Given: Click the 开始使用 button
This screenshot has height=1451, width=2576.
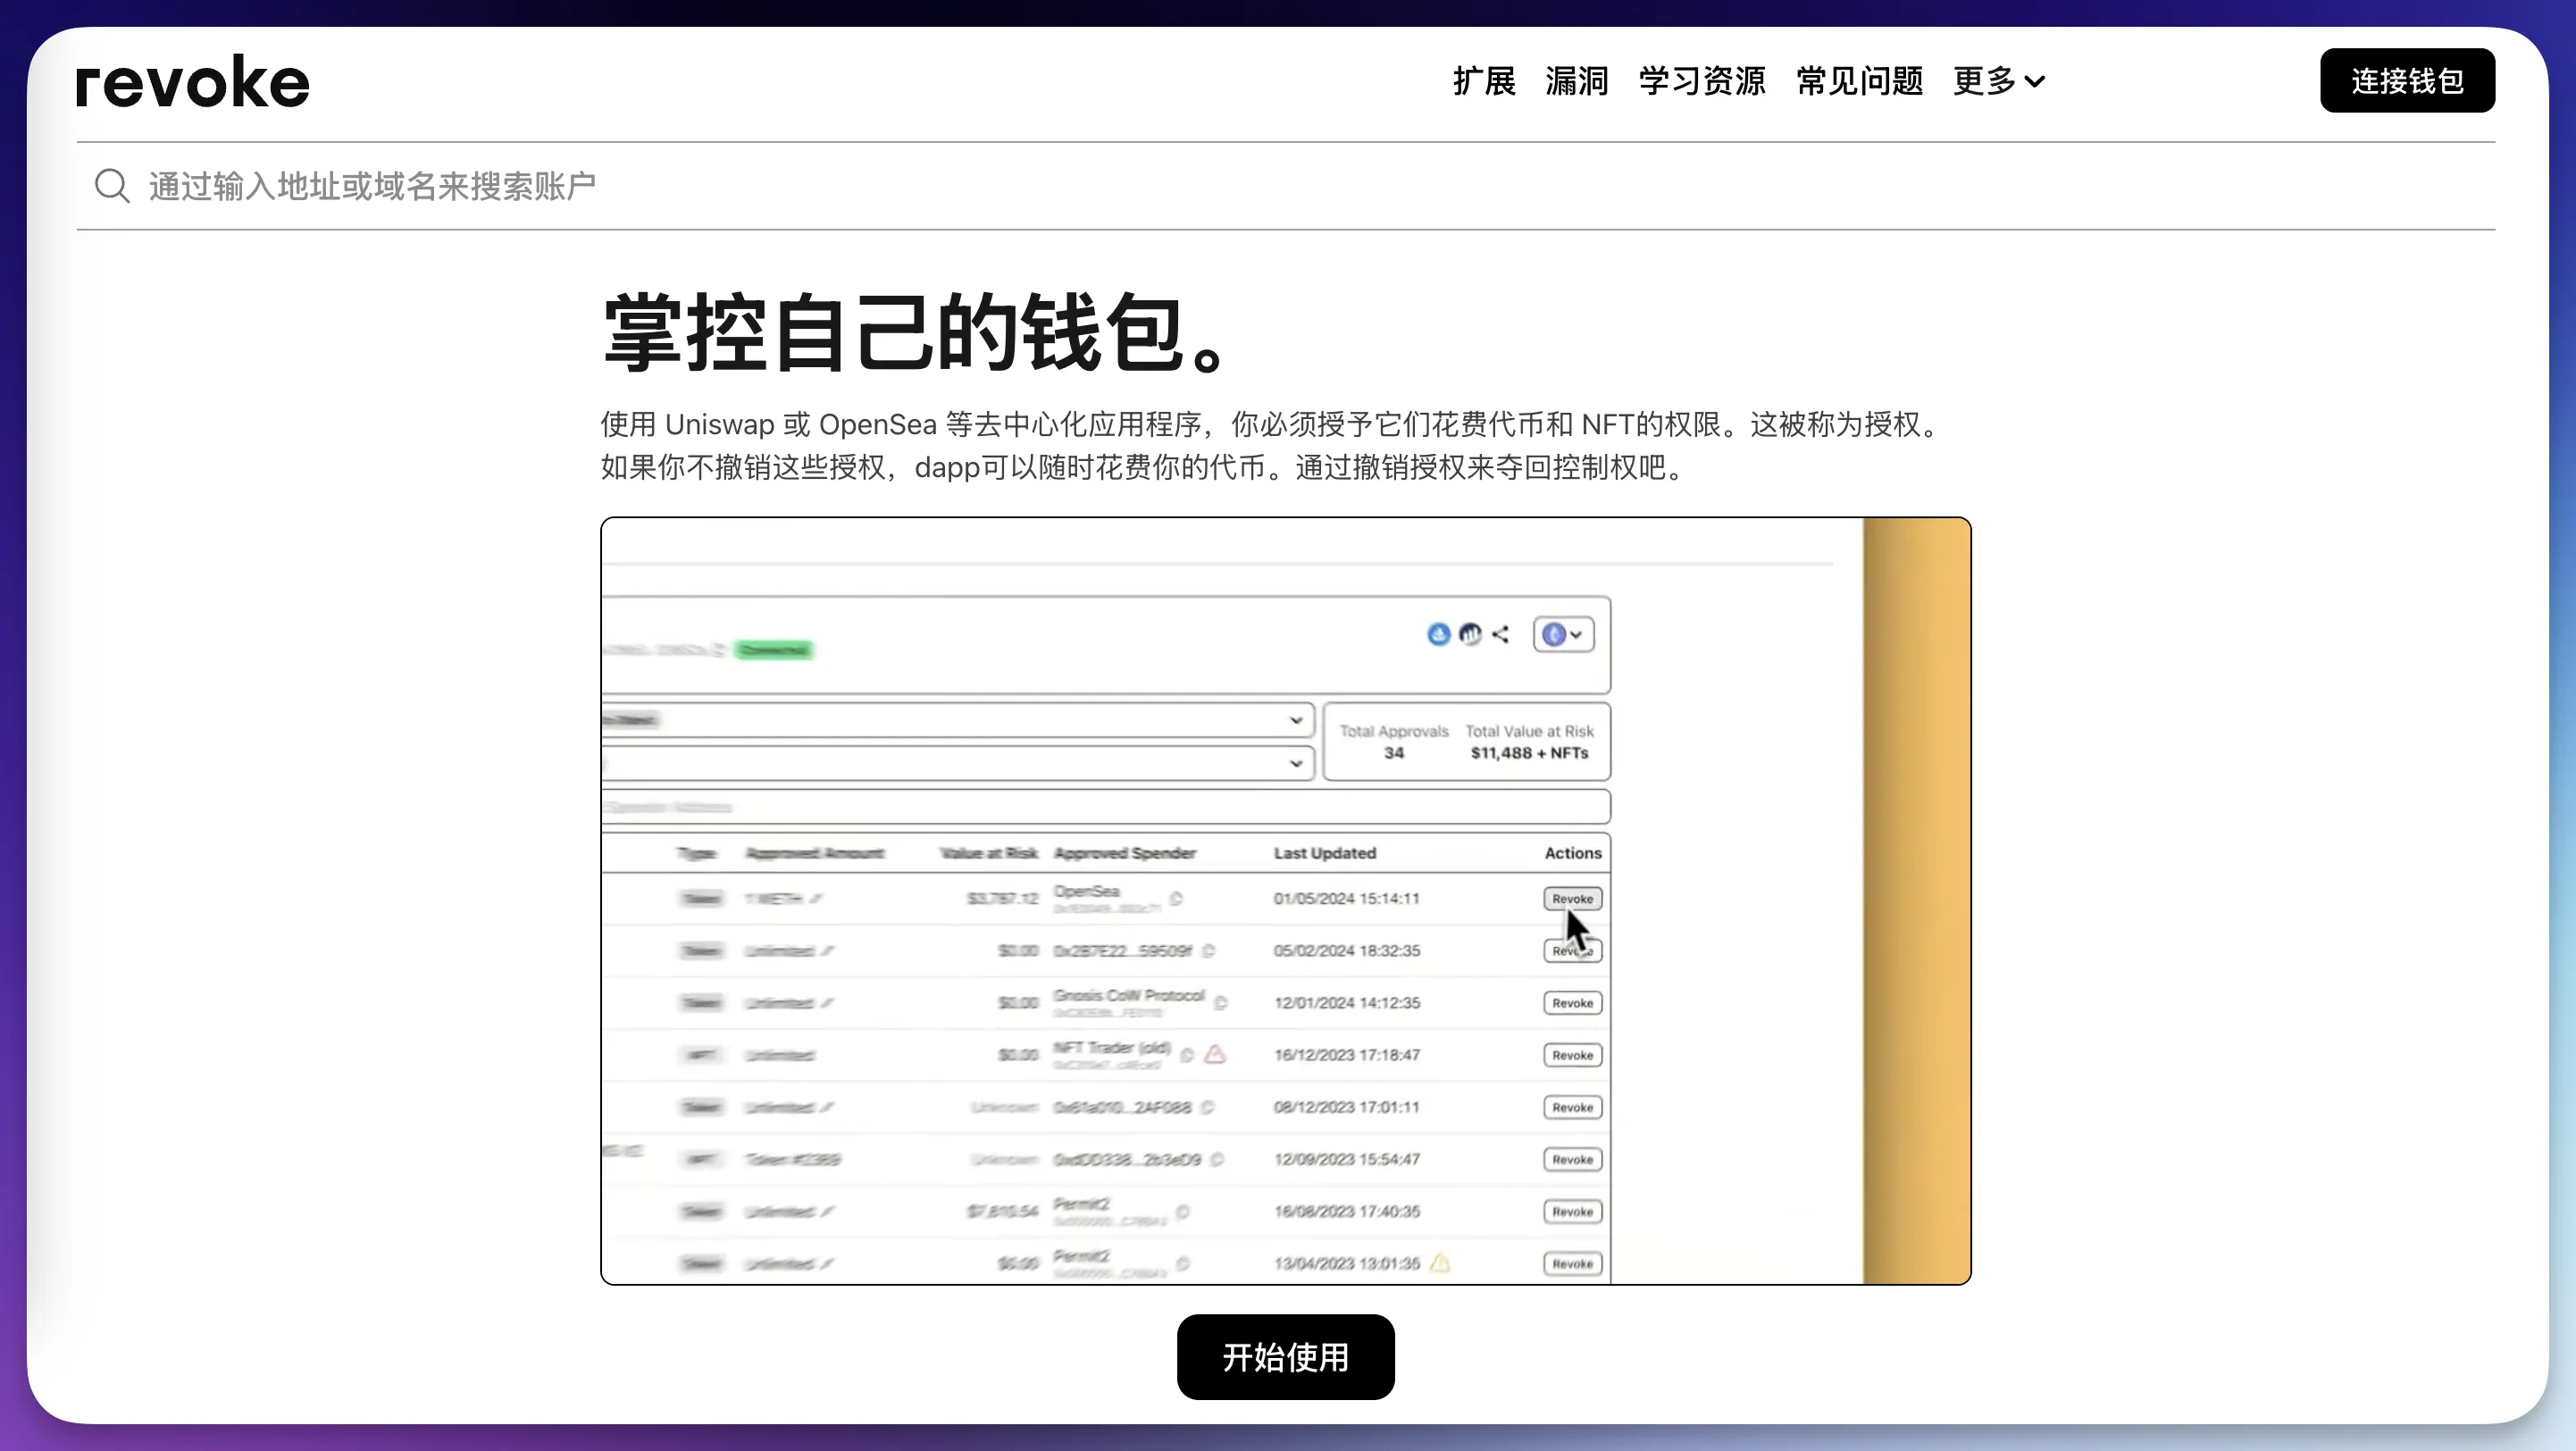Looking at the screenshot, I should click(1285, 1357).
